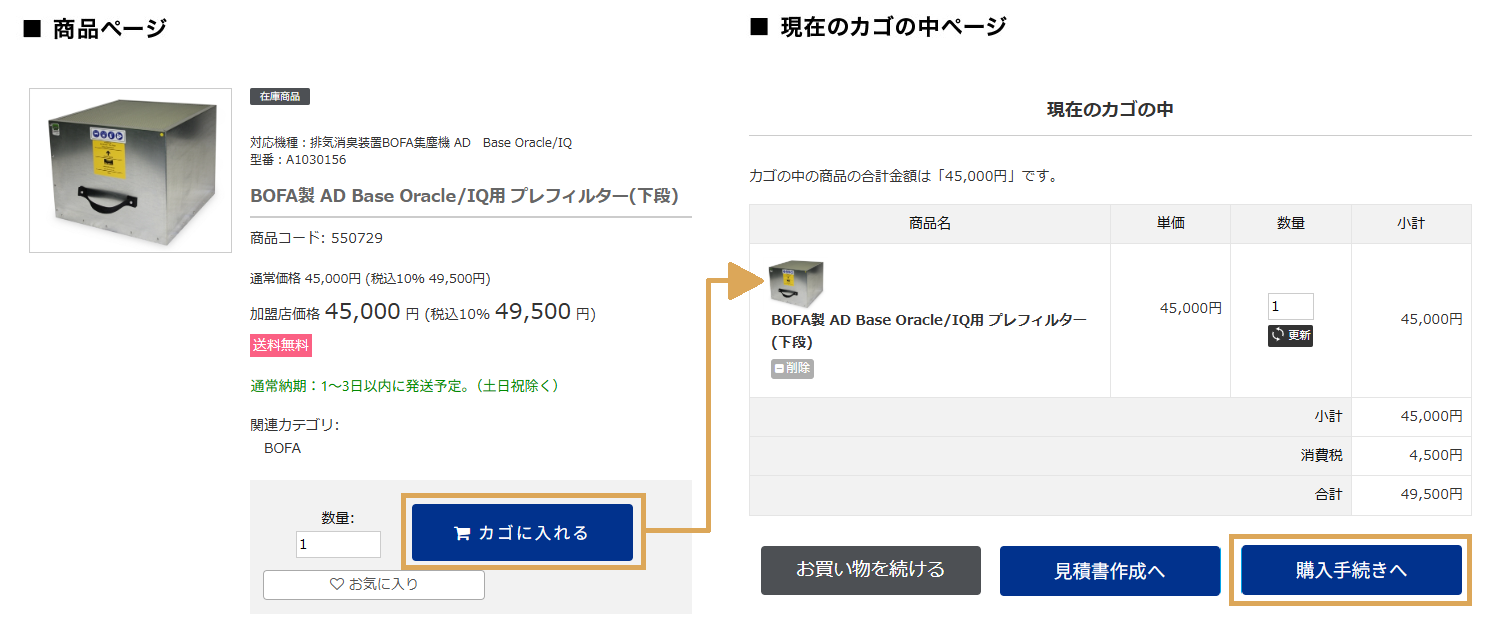This screenshot has width=1505, height=642.
Task: Click the 数量 column header in cart table
Action: pyautogui.click(x=1290, y=224)
